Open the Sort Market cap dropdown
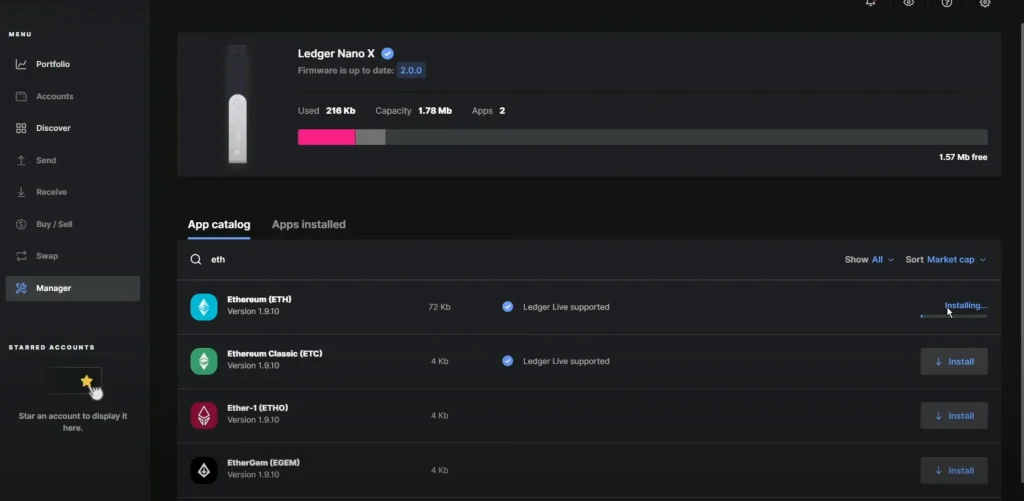This screenshot has width=1024, height=501. (x=946, y=259)
